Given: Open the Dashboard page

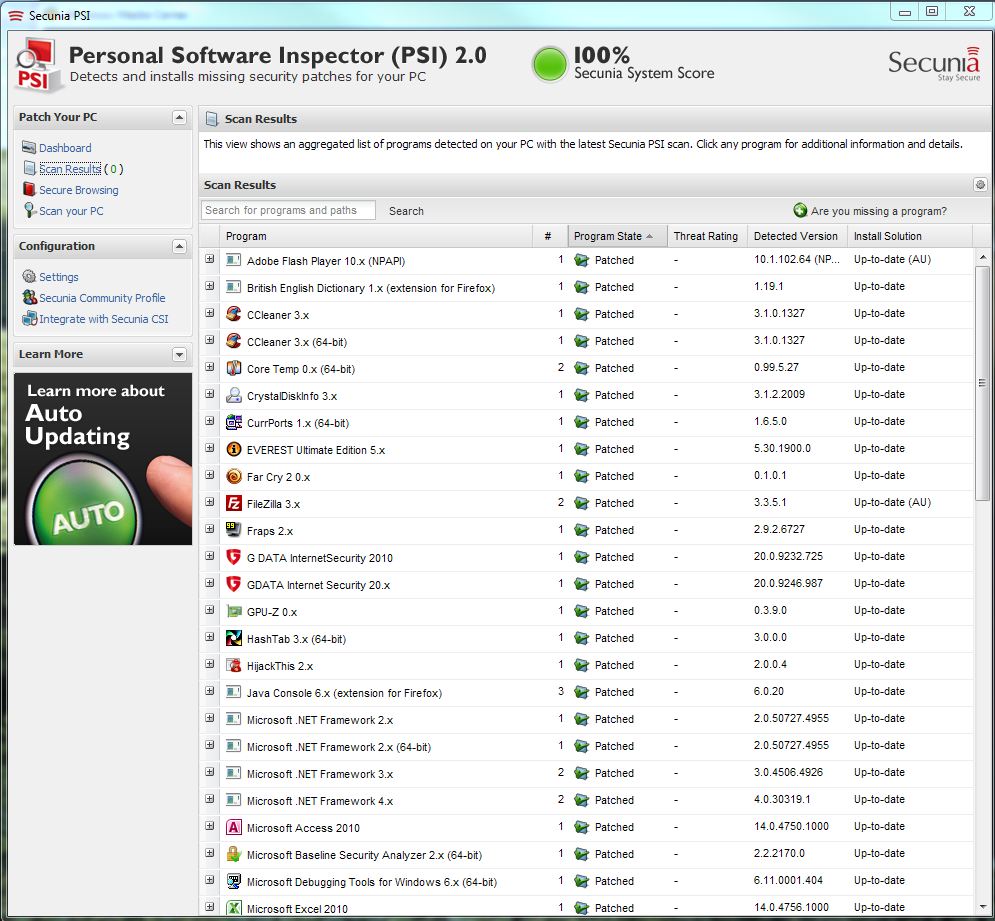Looking at the screenshot, I should pyautogui.click(x=65, y=148).
